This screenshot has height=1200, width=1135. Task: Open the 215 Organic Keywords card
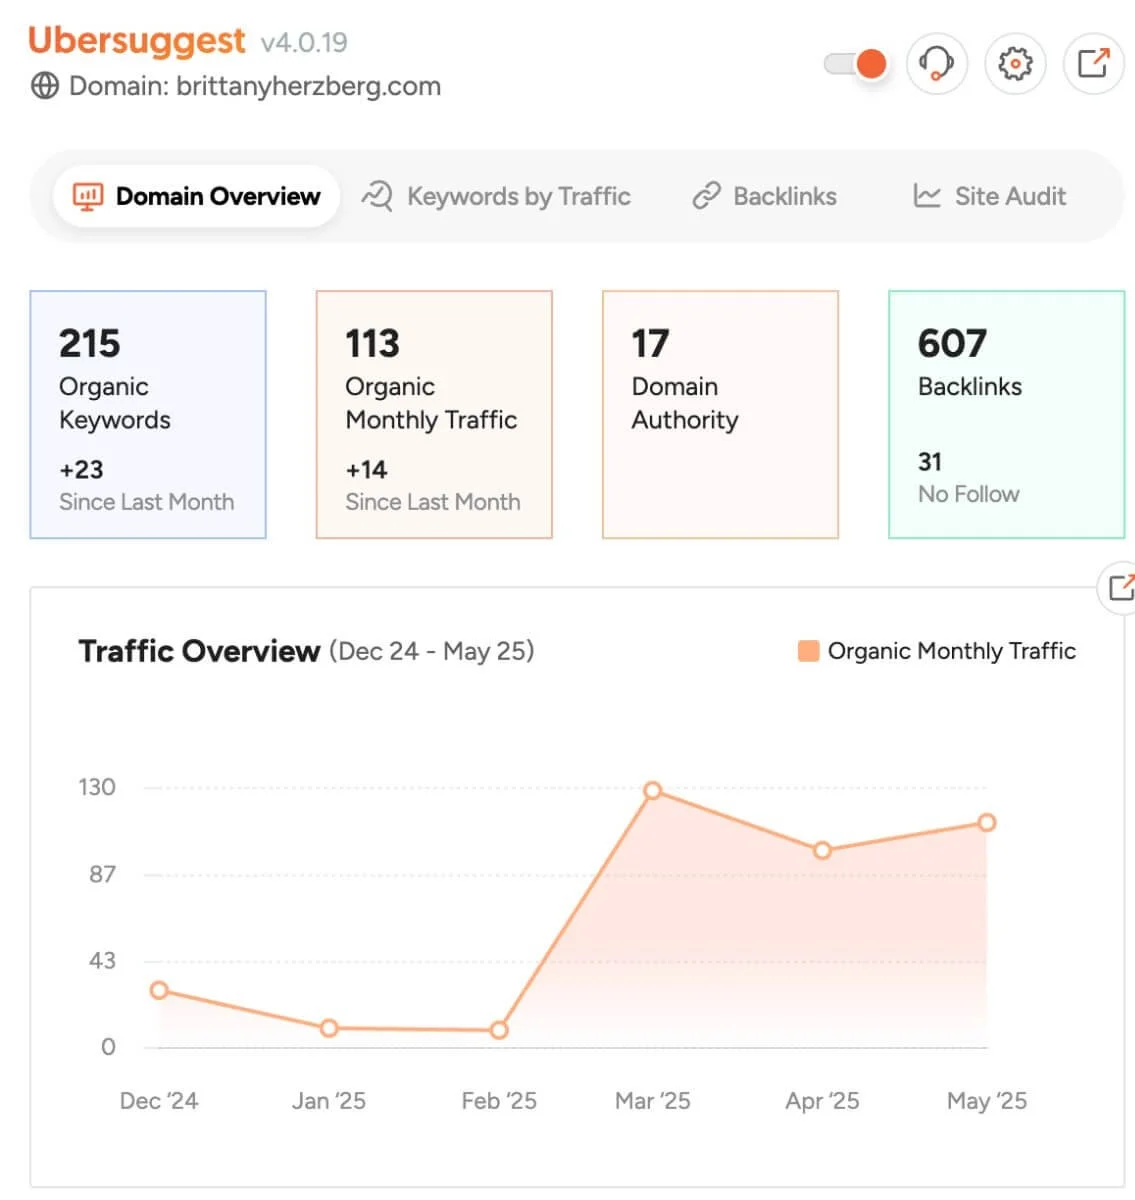(148, 415)
